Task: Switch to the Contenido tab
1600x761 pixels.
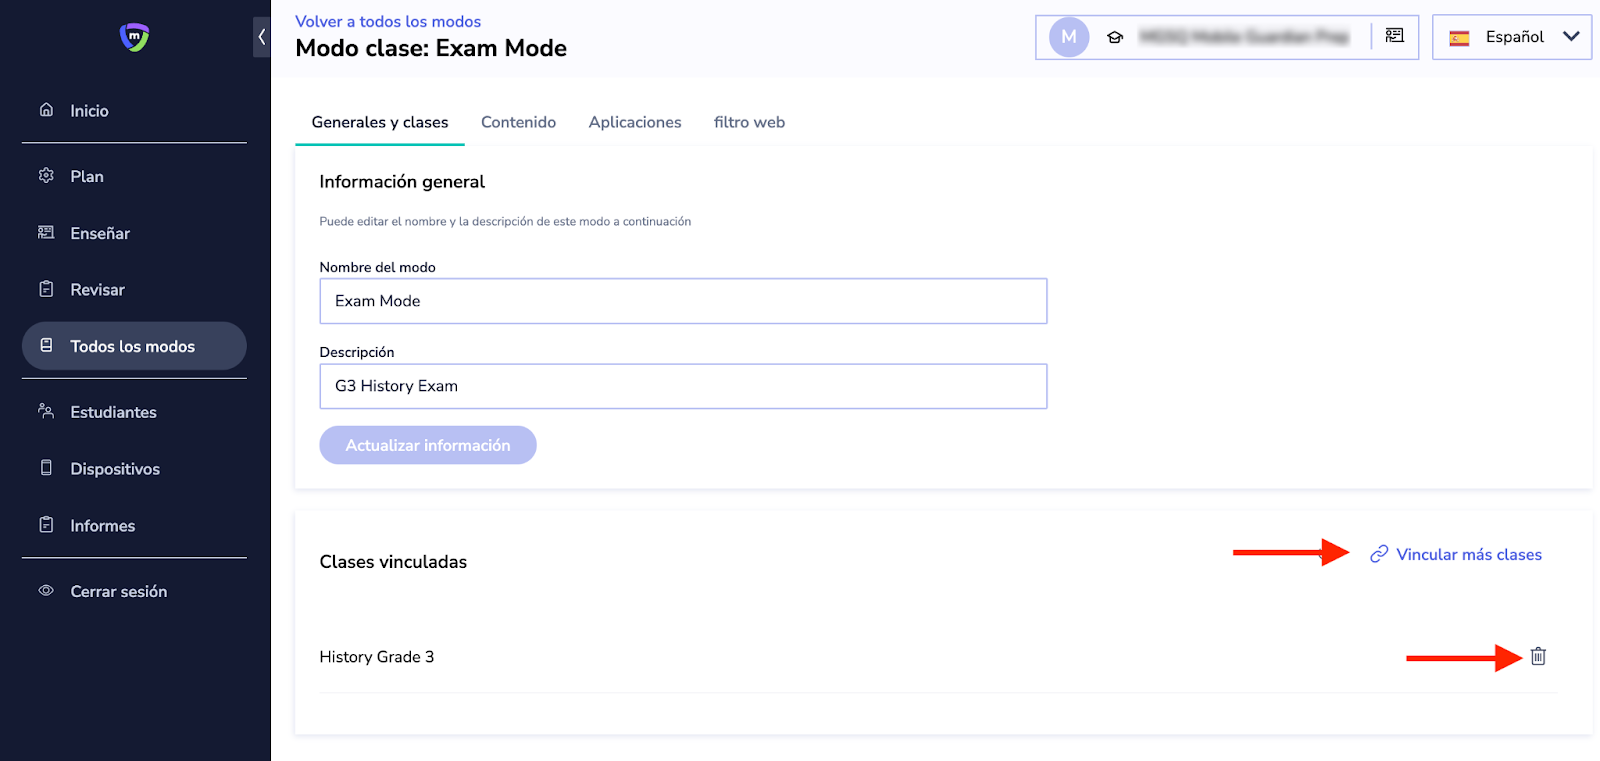Action: pos(518,122)
